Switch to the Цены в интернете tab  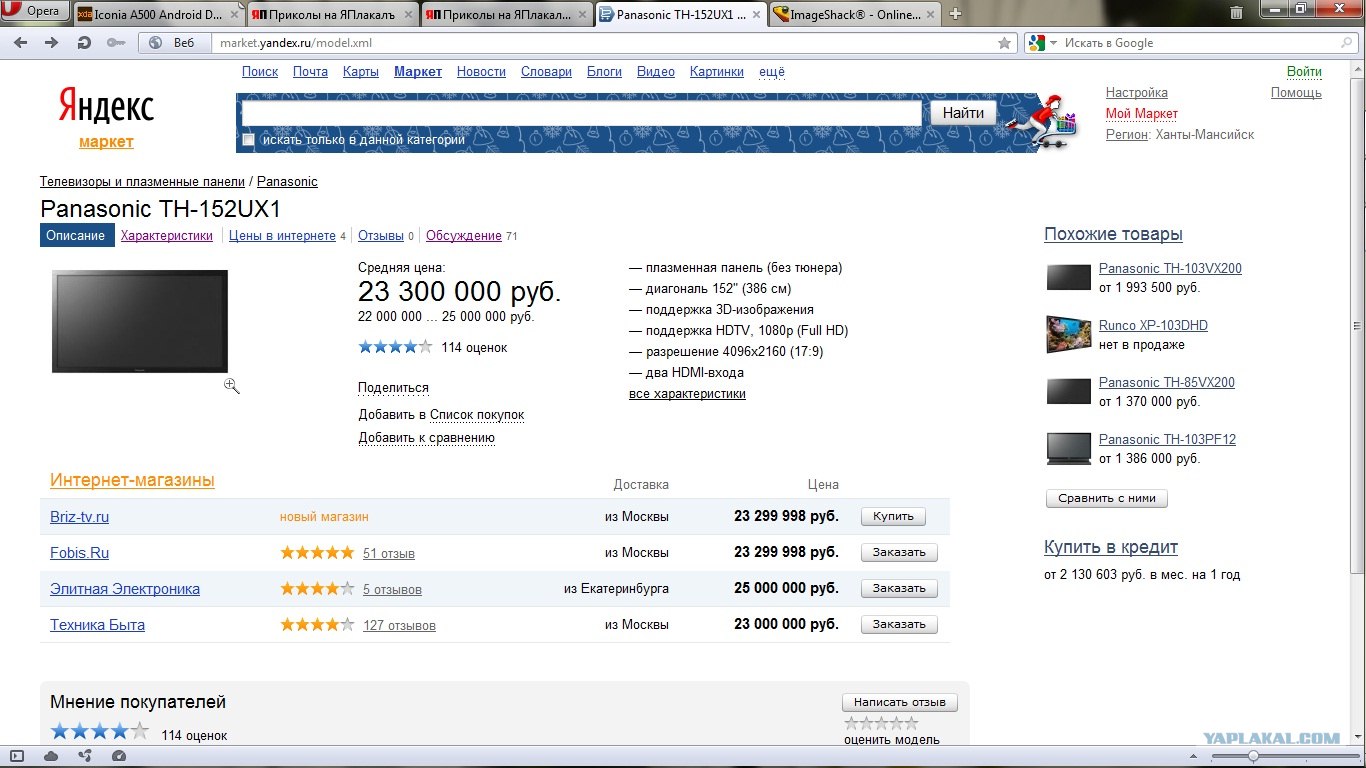pyautogui.click(x=282, y=236)
